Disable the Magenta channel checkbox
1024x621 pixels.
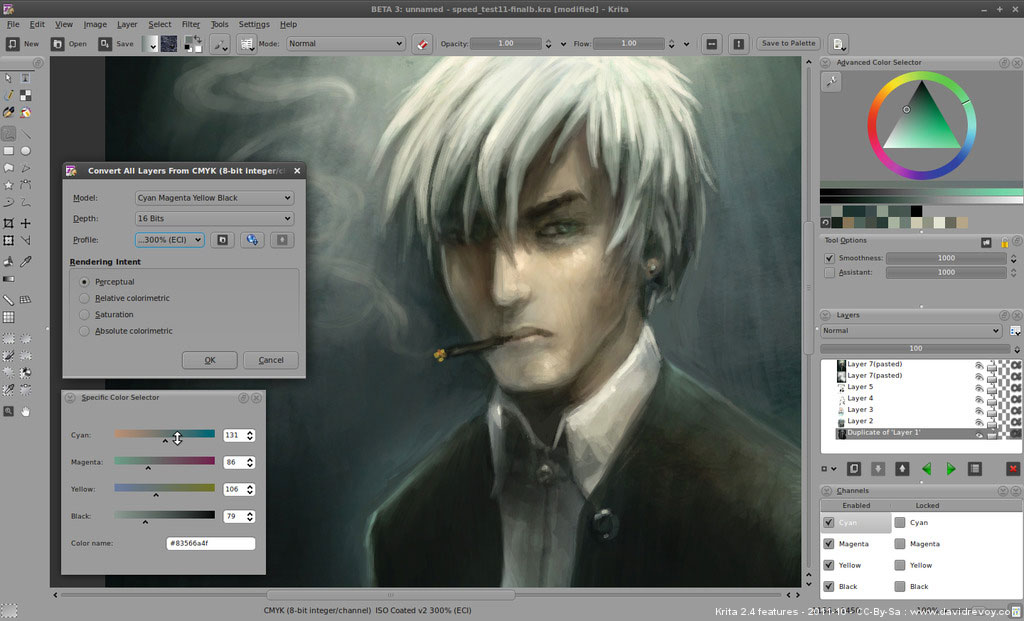click(827, 543)
